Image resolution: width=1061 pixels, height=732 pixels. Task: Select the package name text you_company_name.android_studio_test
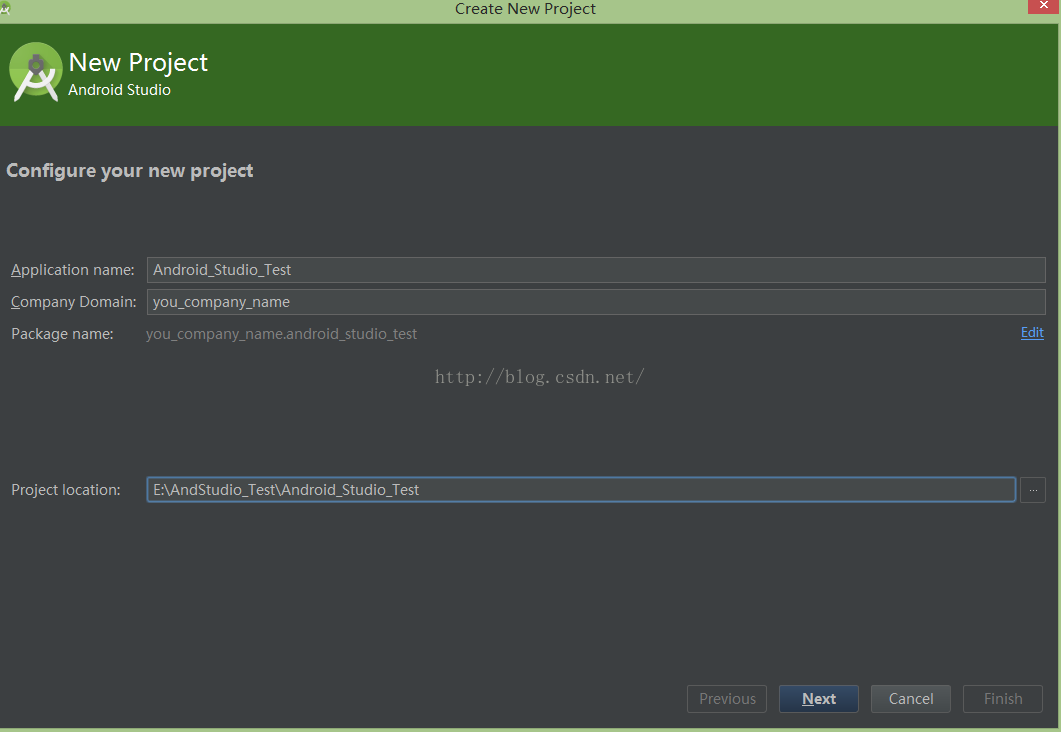coord(281,334)
